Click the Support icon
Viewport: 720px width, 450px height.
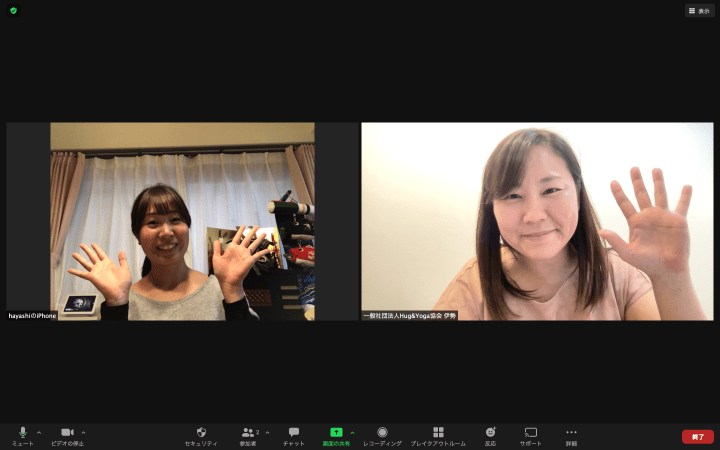530,435
